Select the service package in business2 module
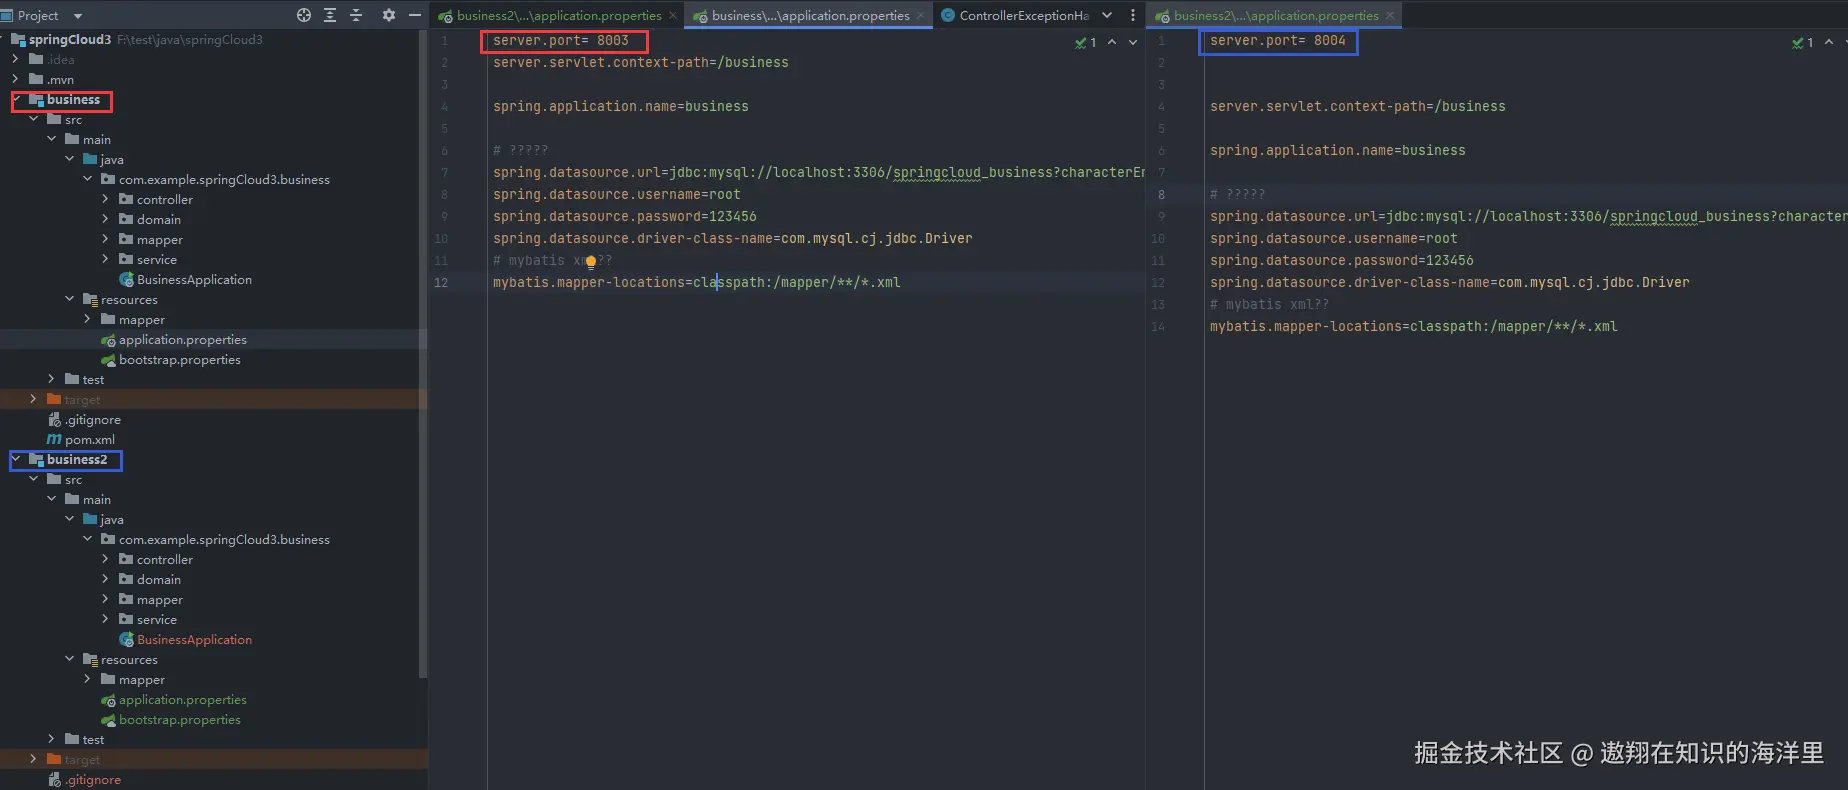The width and height of the screenshot is (1848, 790). pyautogui.click(x=156, y=620)
